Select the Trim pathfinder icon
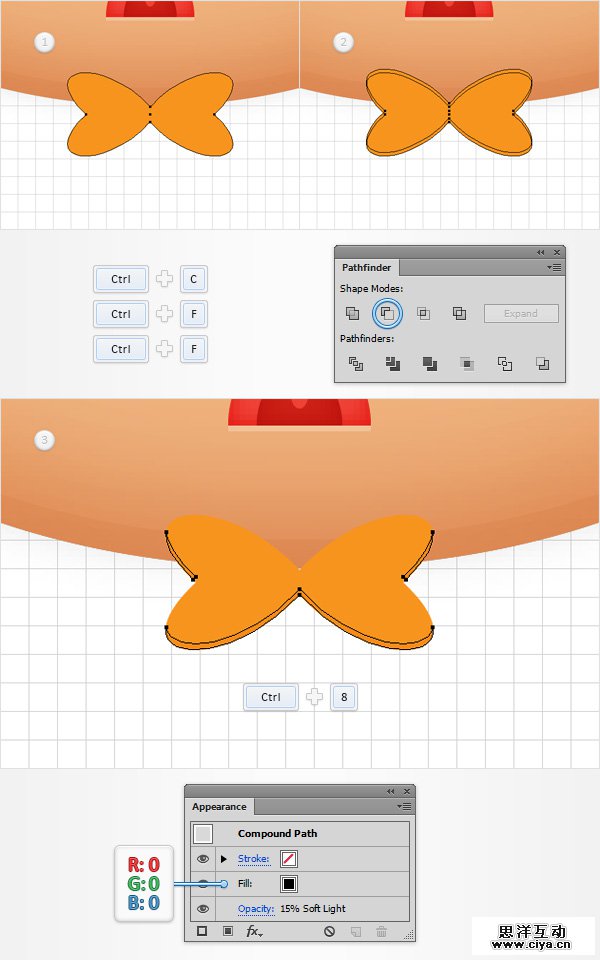The image size is (600, 960). pyautogui.click(x=393, y=364)
